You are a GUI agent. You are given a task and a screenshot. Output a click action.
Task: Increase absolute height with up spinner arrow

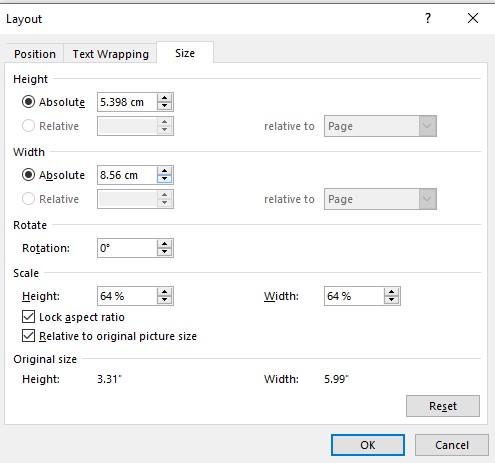pos(164,98)
